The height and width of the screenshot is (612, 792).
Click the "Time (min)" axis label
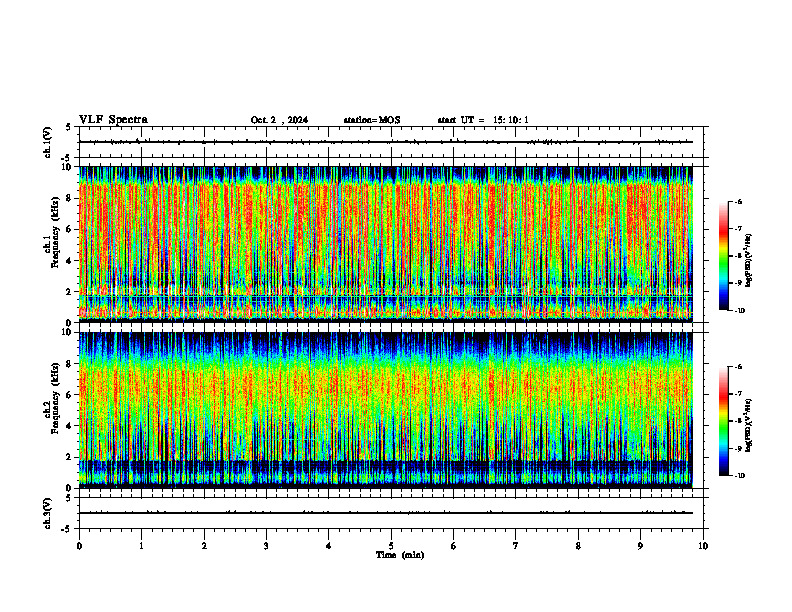[x=400, y=555]
